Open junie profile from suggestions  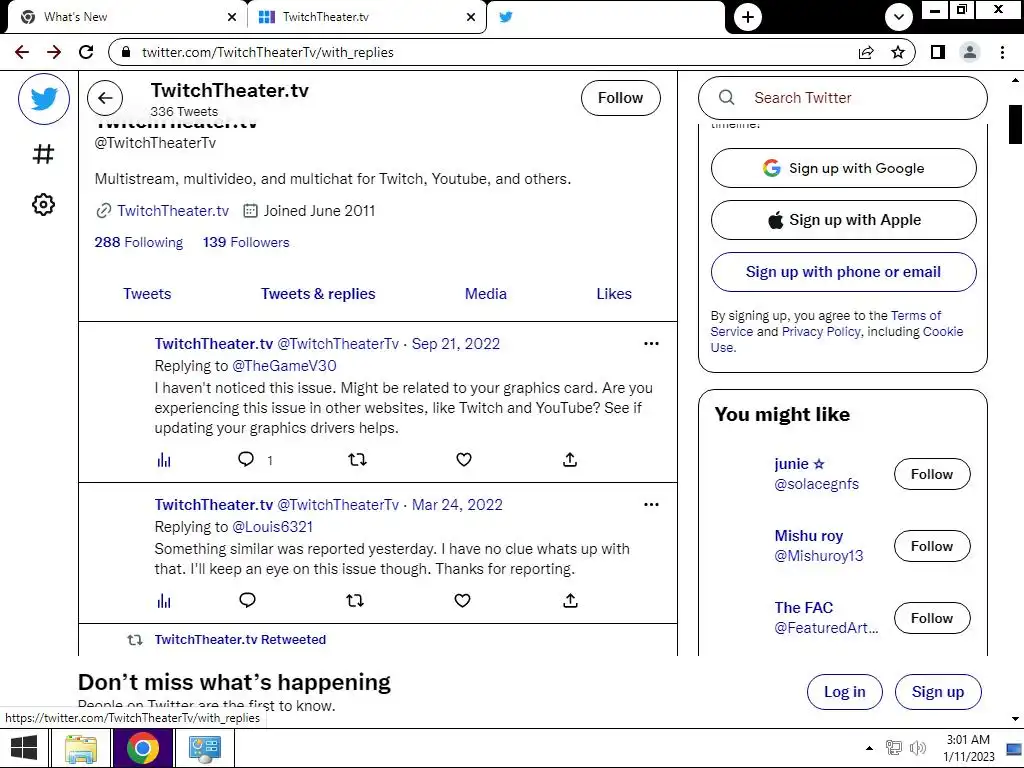tap(799, 464)
